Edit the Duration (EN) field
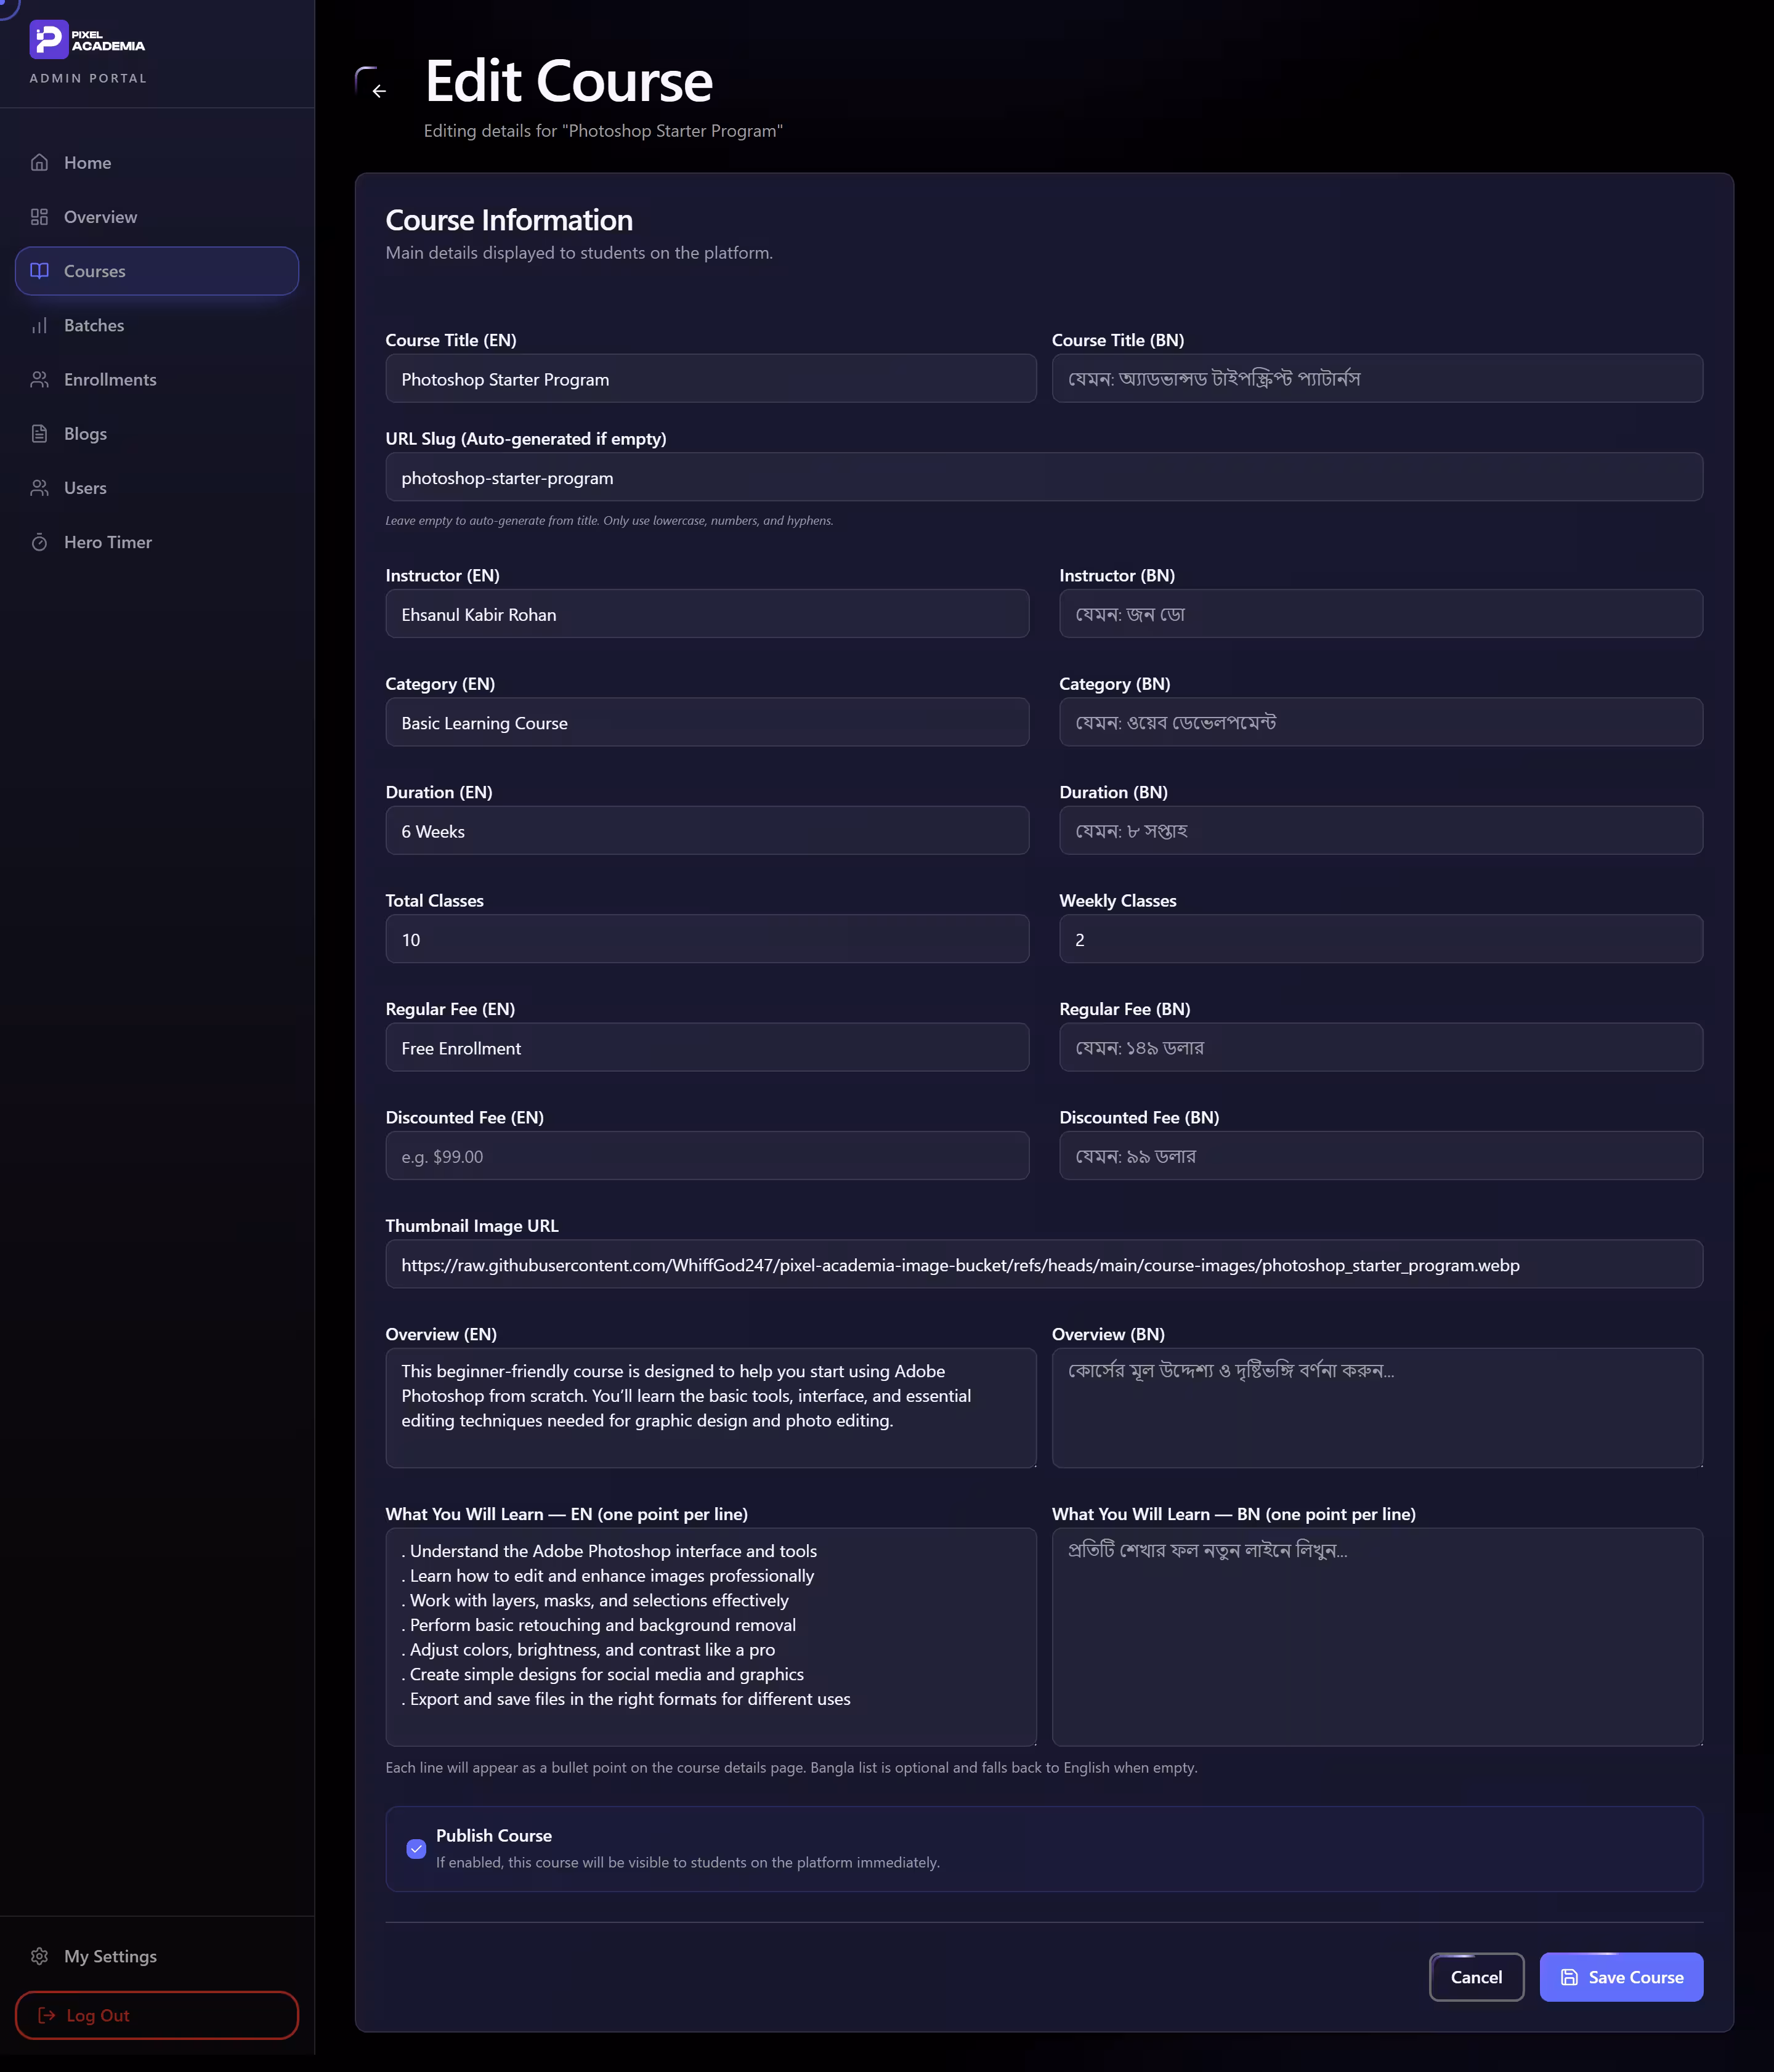 click(707, 831)
